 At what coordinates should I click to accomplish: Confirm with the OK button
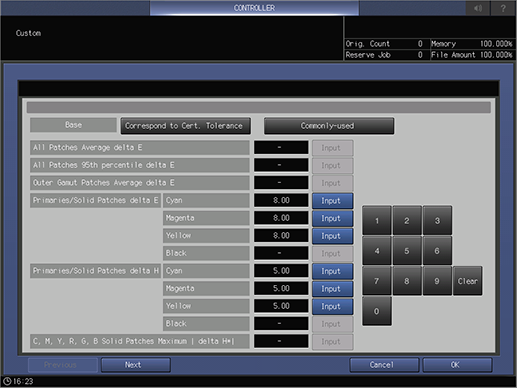[x=457, y=365]
